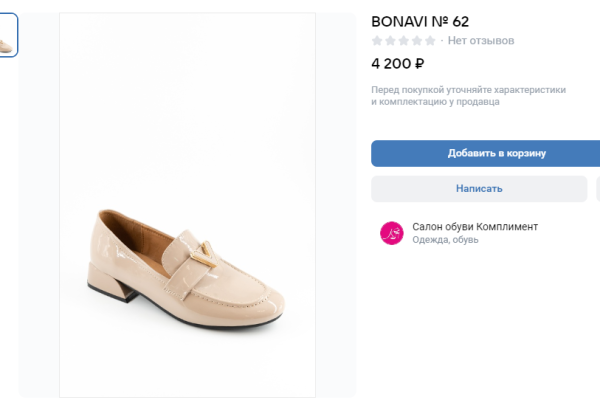The height and width of the screenshot is (400, 600).
Task: Click the first rating star
Action: click(x=377, y=41)
